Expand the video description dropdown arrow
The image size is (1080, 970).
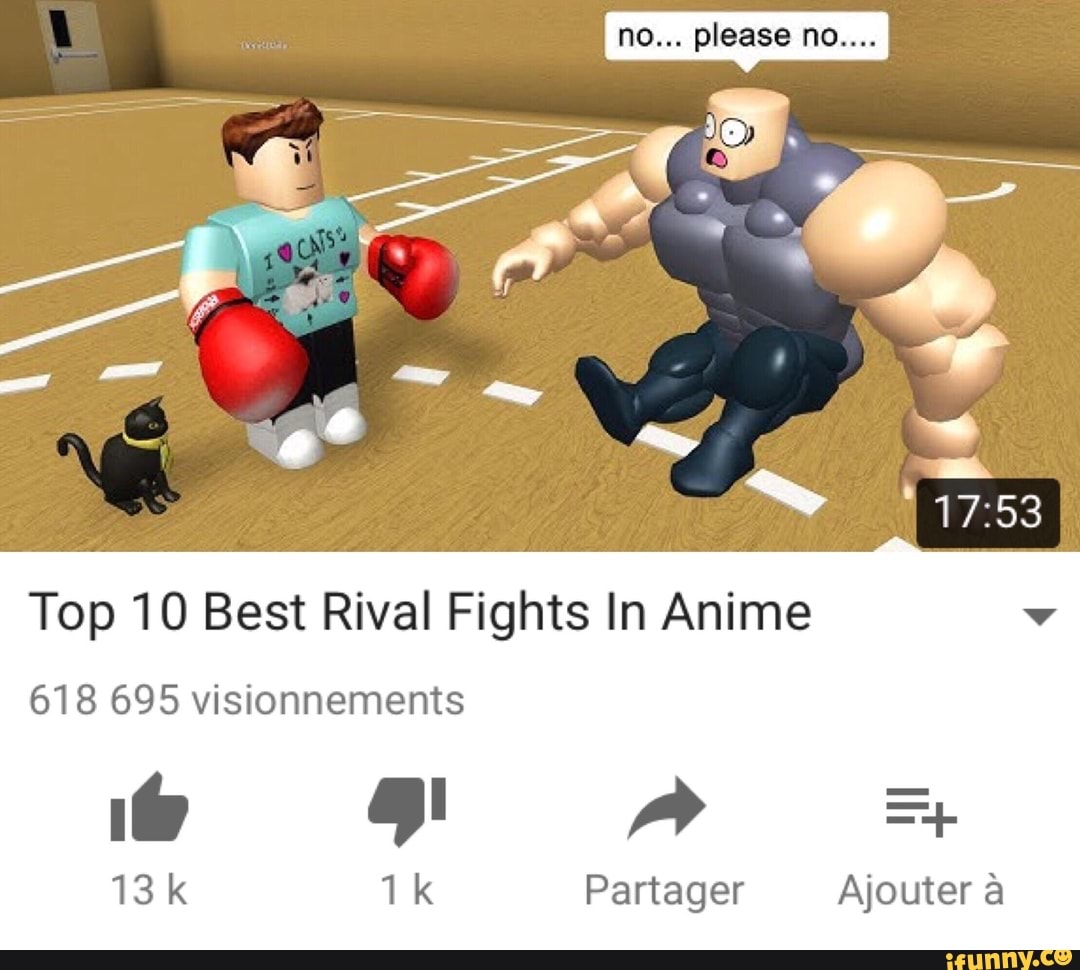tap(1040, 615)
